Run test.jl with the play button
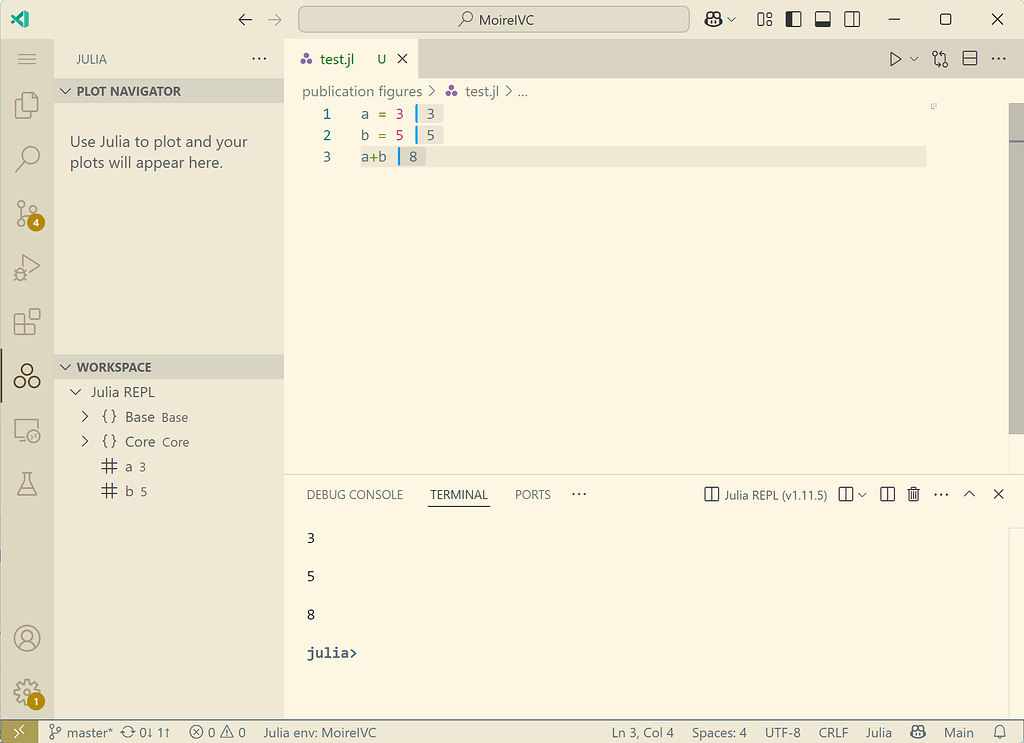This screenshot has width=1024, height=743. (895, 58)
